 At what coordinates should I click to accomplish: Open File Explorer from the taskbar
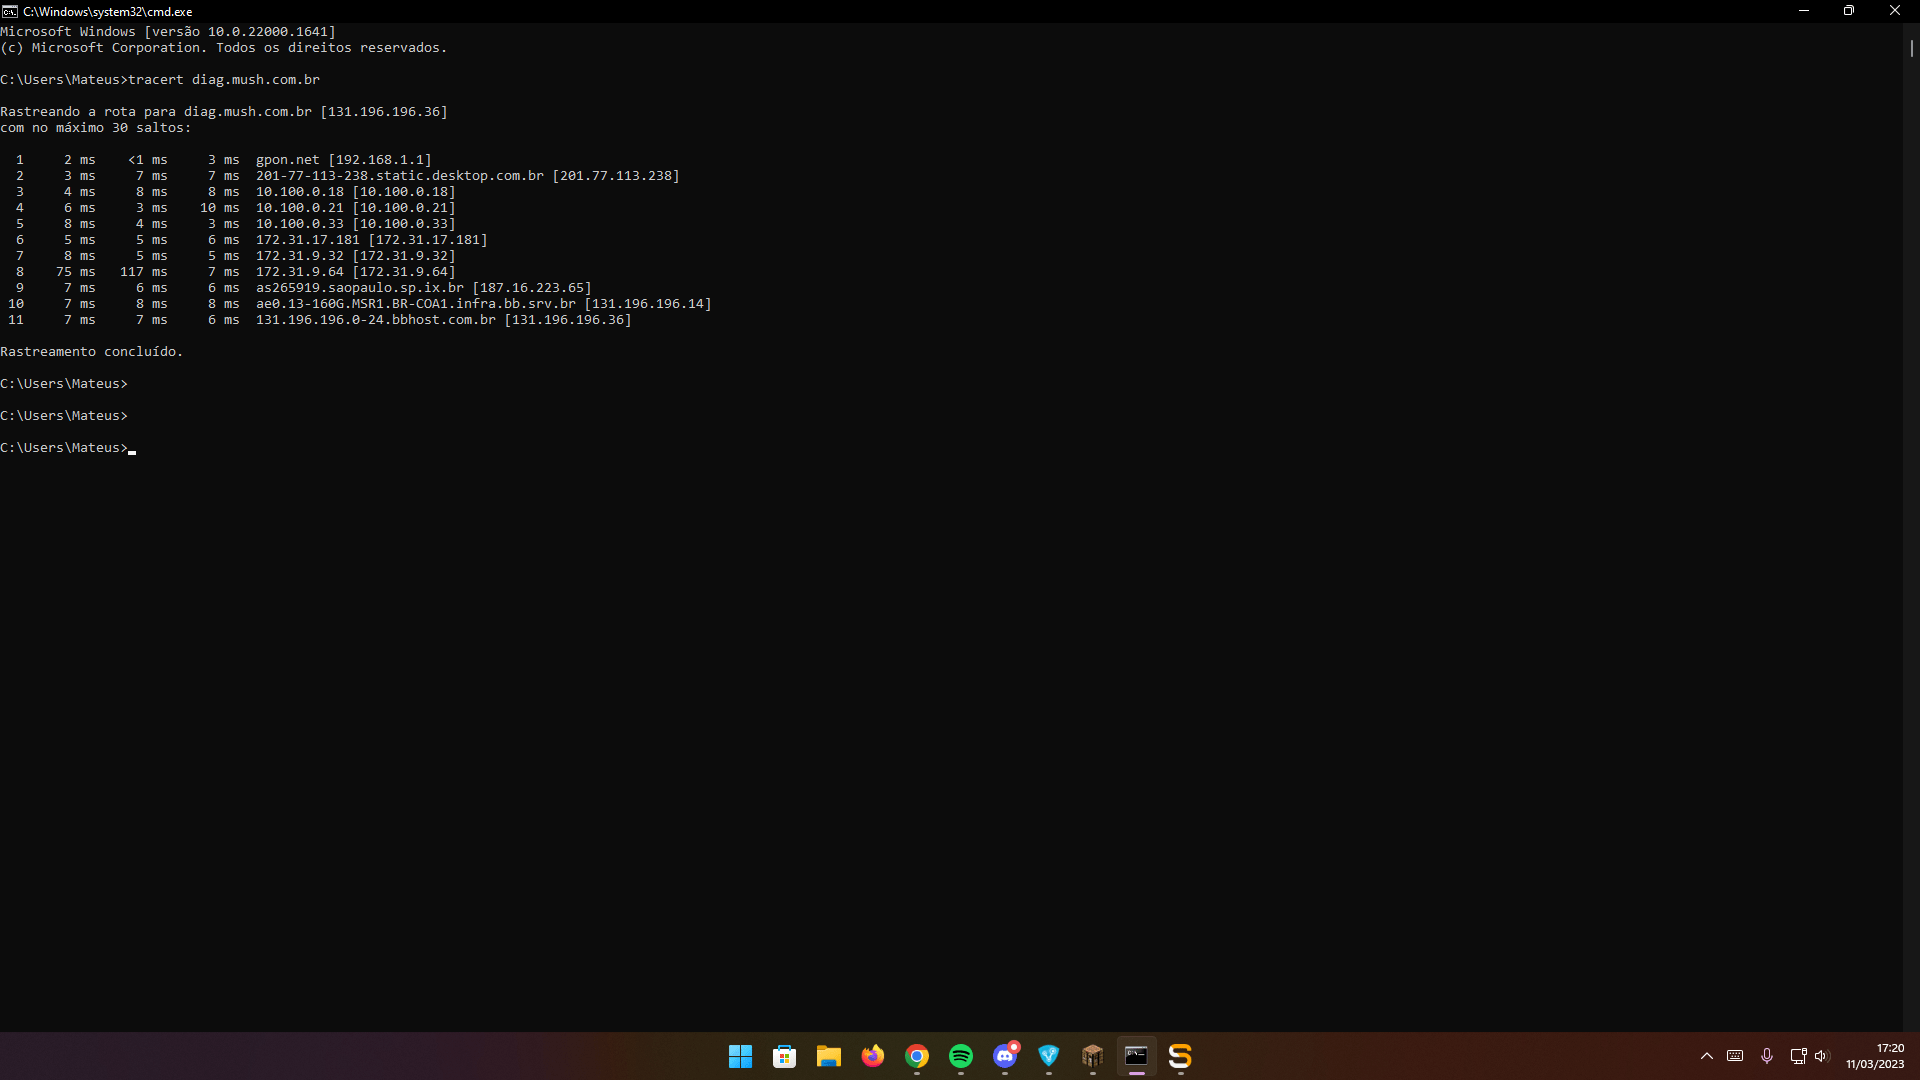[x=828, y=1056]
